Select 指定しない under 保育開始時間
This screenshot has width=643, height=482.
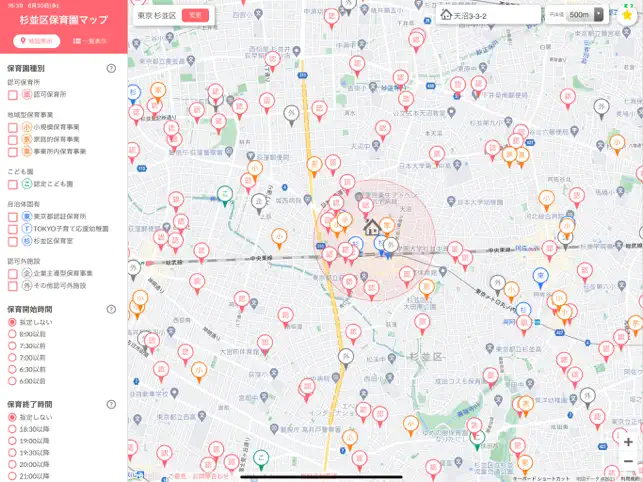12,322
